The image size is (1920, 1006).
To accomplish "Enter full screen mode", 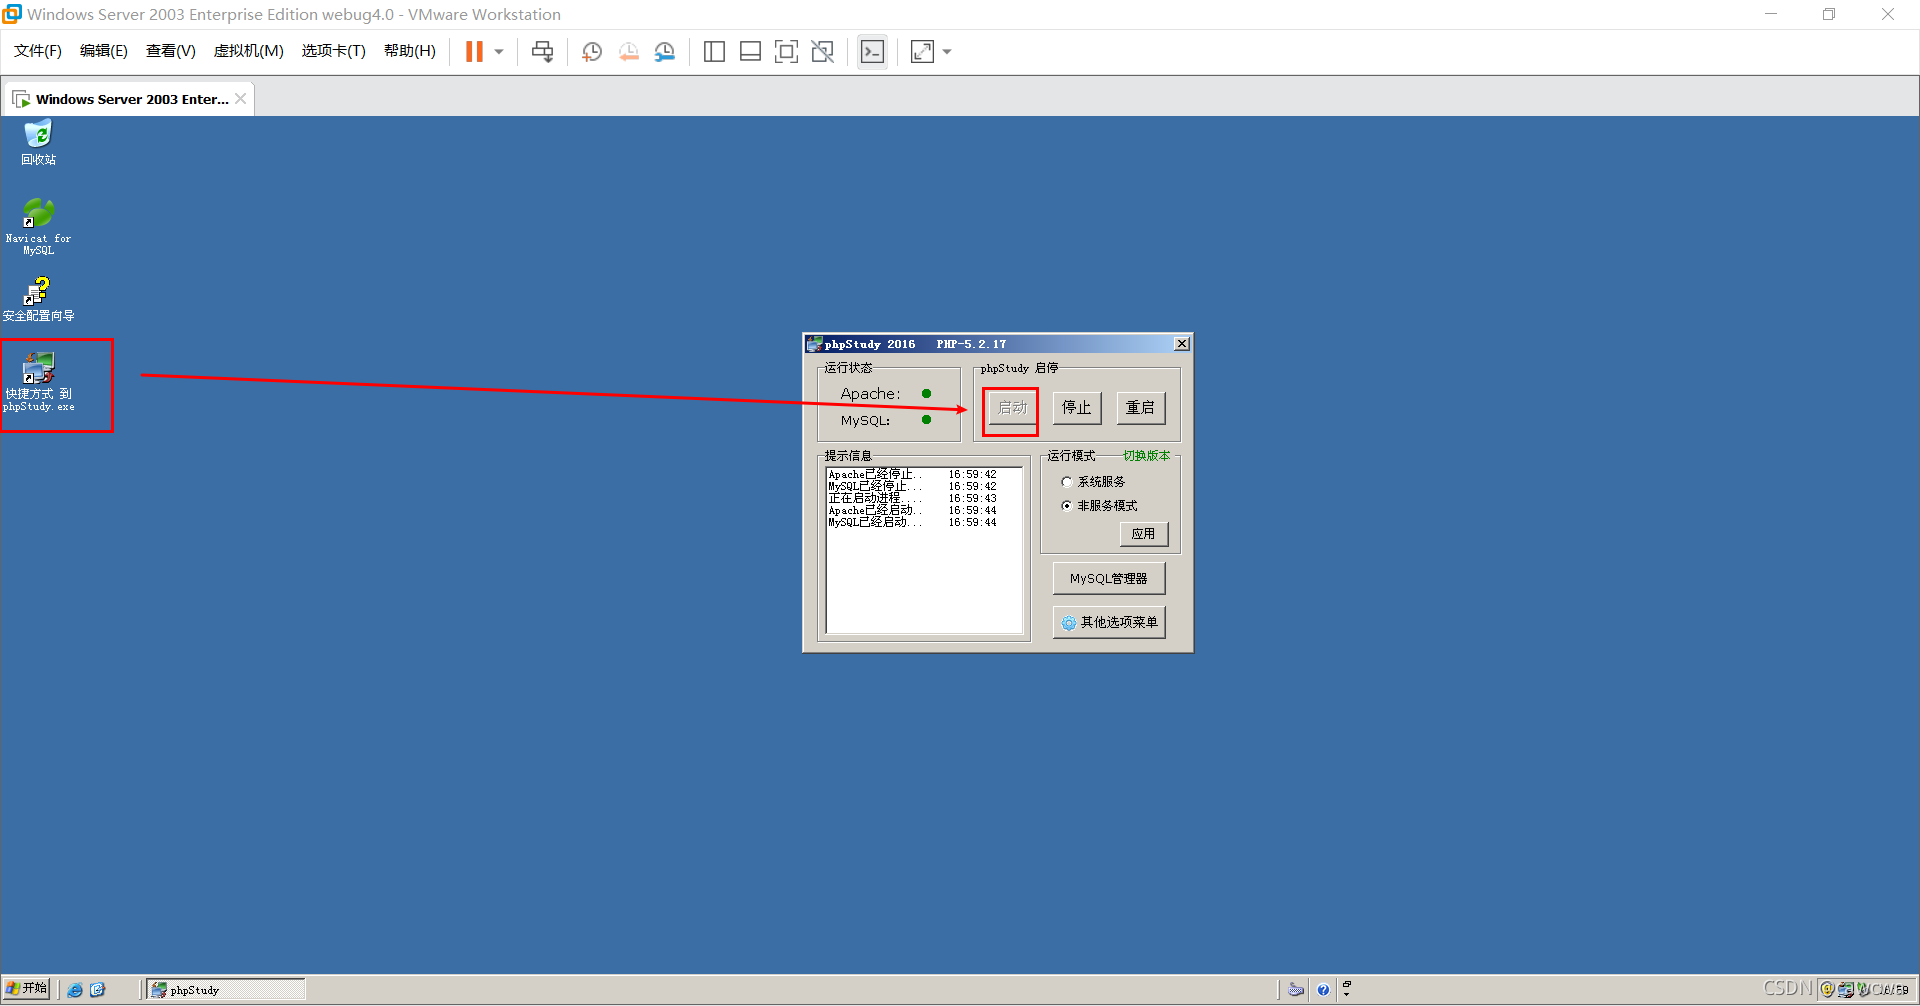I will click(x=786, y=52).
